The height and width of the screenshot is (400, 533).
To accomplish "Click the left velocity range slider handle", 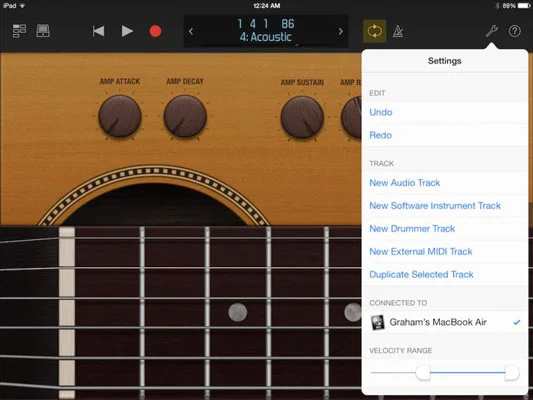I will coord(423,372).
